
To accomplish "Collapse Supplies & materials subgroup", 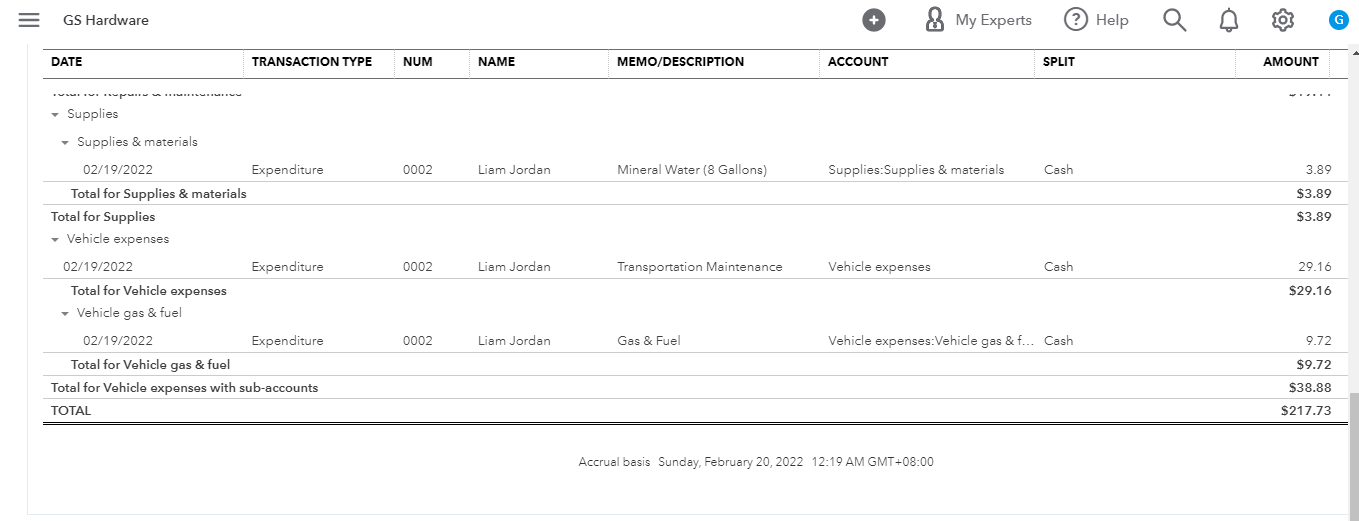I will [65, 143].
